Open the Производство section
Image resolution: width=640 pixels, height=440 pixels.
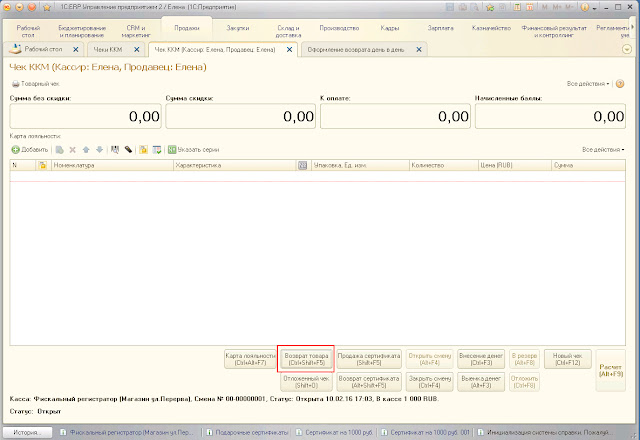point(339,28)
